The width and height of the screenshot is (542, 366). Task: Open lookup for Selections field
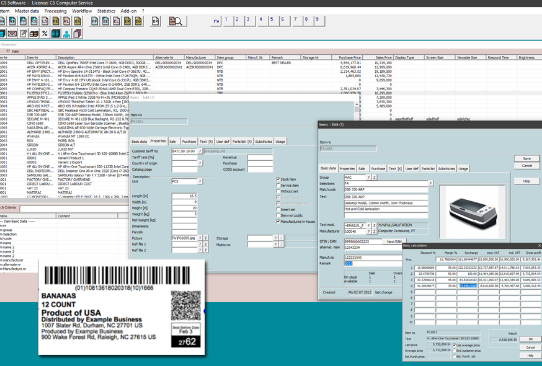[431, 183]
